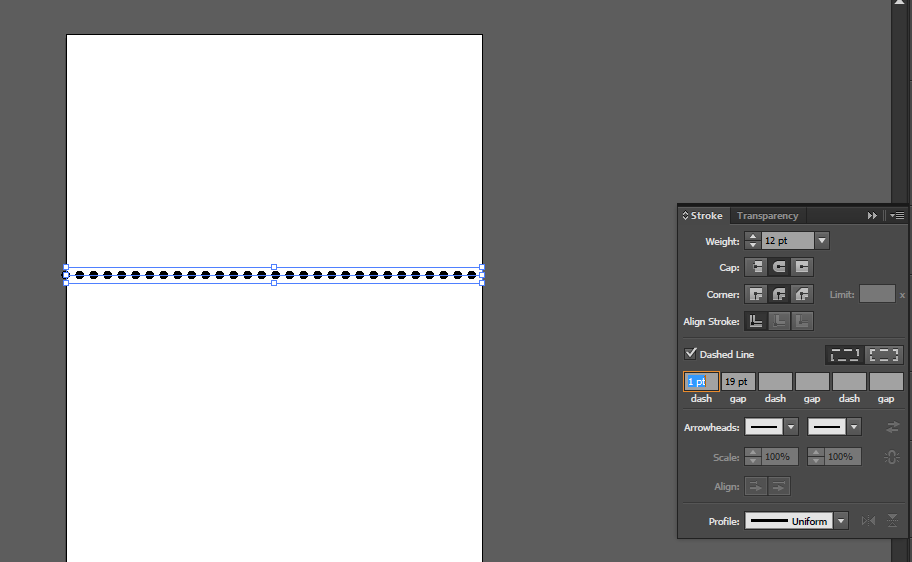Cycle Stroke panel display size arrows
This screenshot has width=912, height=562.
685,216
